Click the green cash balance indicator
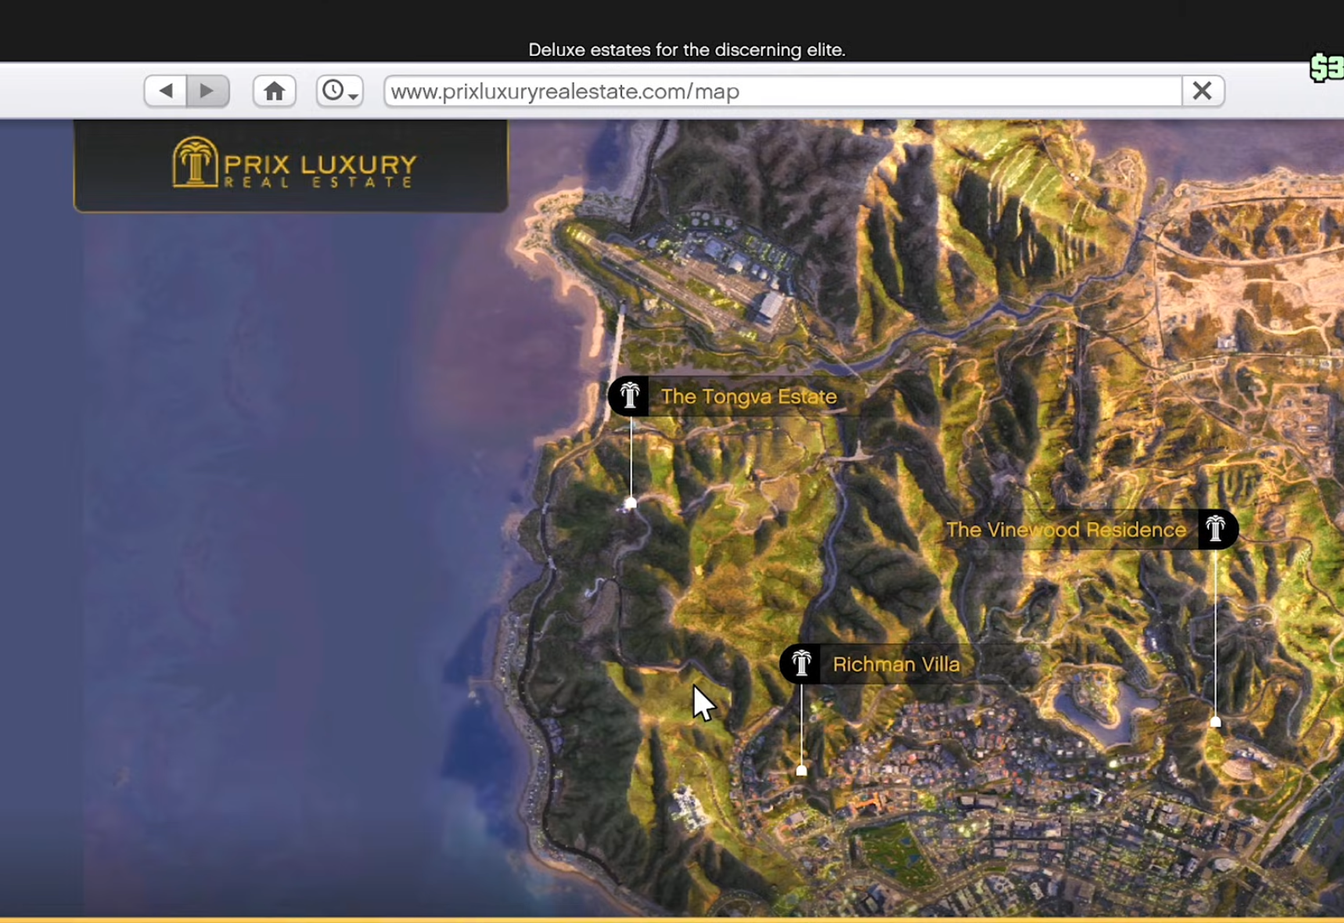This screenshot has height=923, width=1344. tap(1327, 68)
